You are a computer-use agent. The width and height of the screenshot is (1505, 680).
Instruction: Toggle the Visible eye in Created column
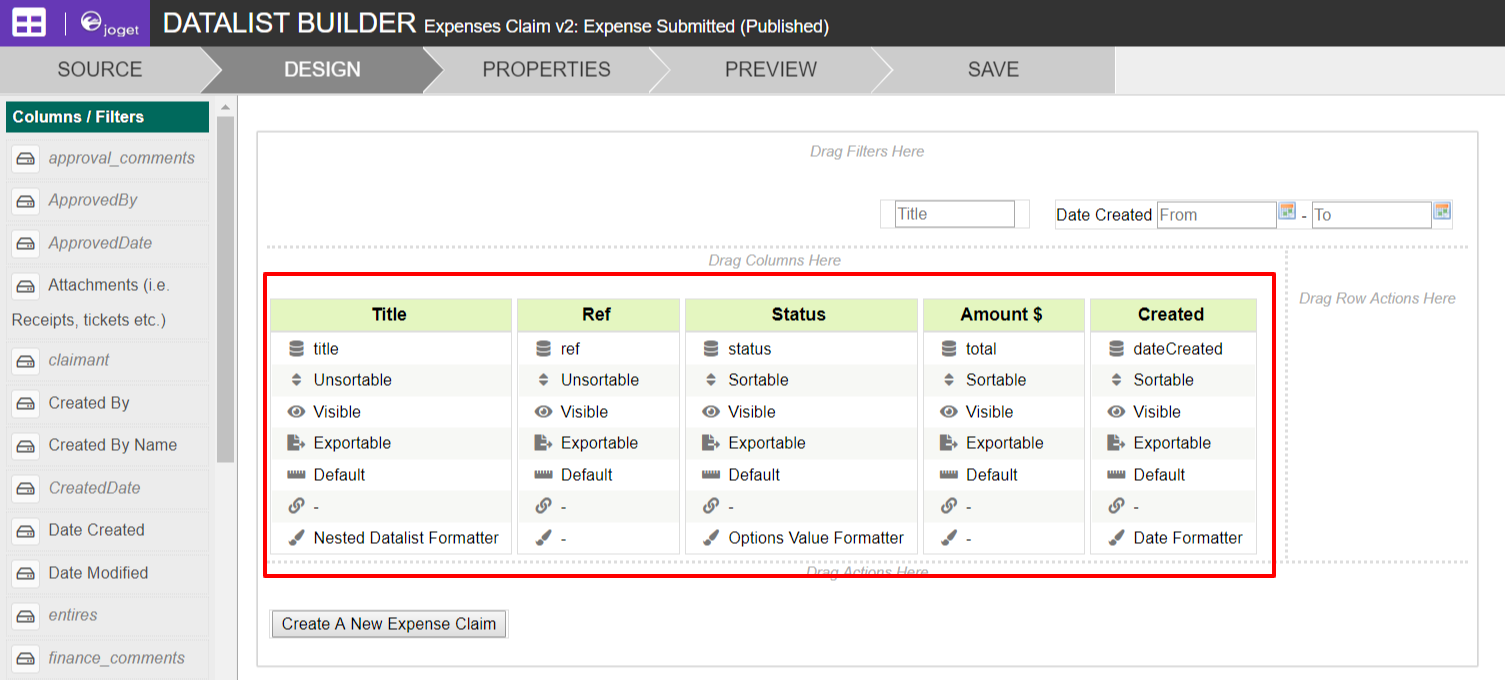pos(1116,412)
